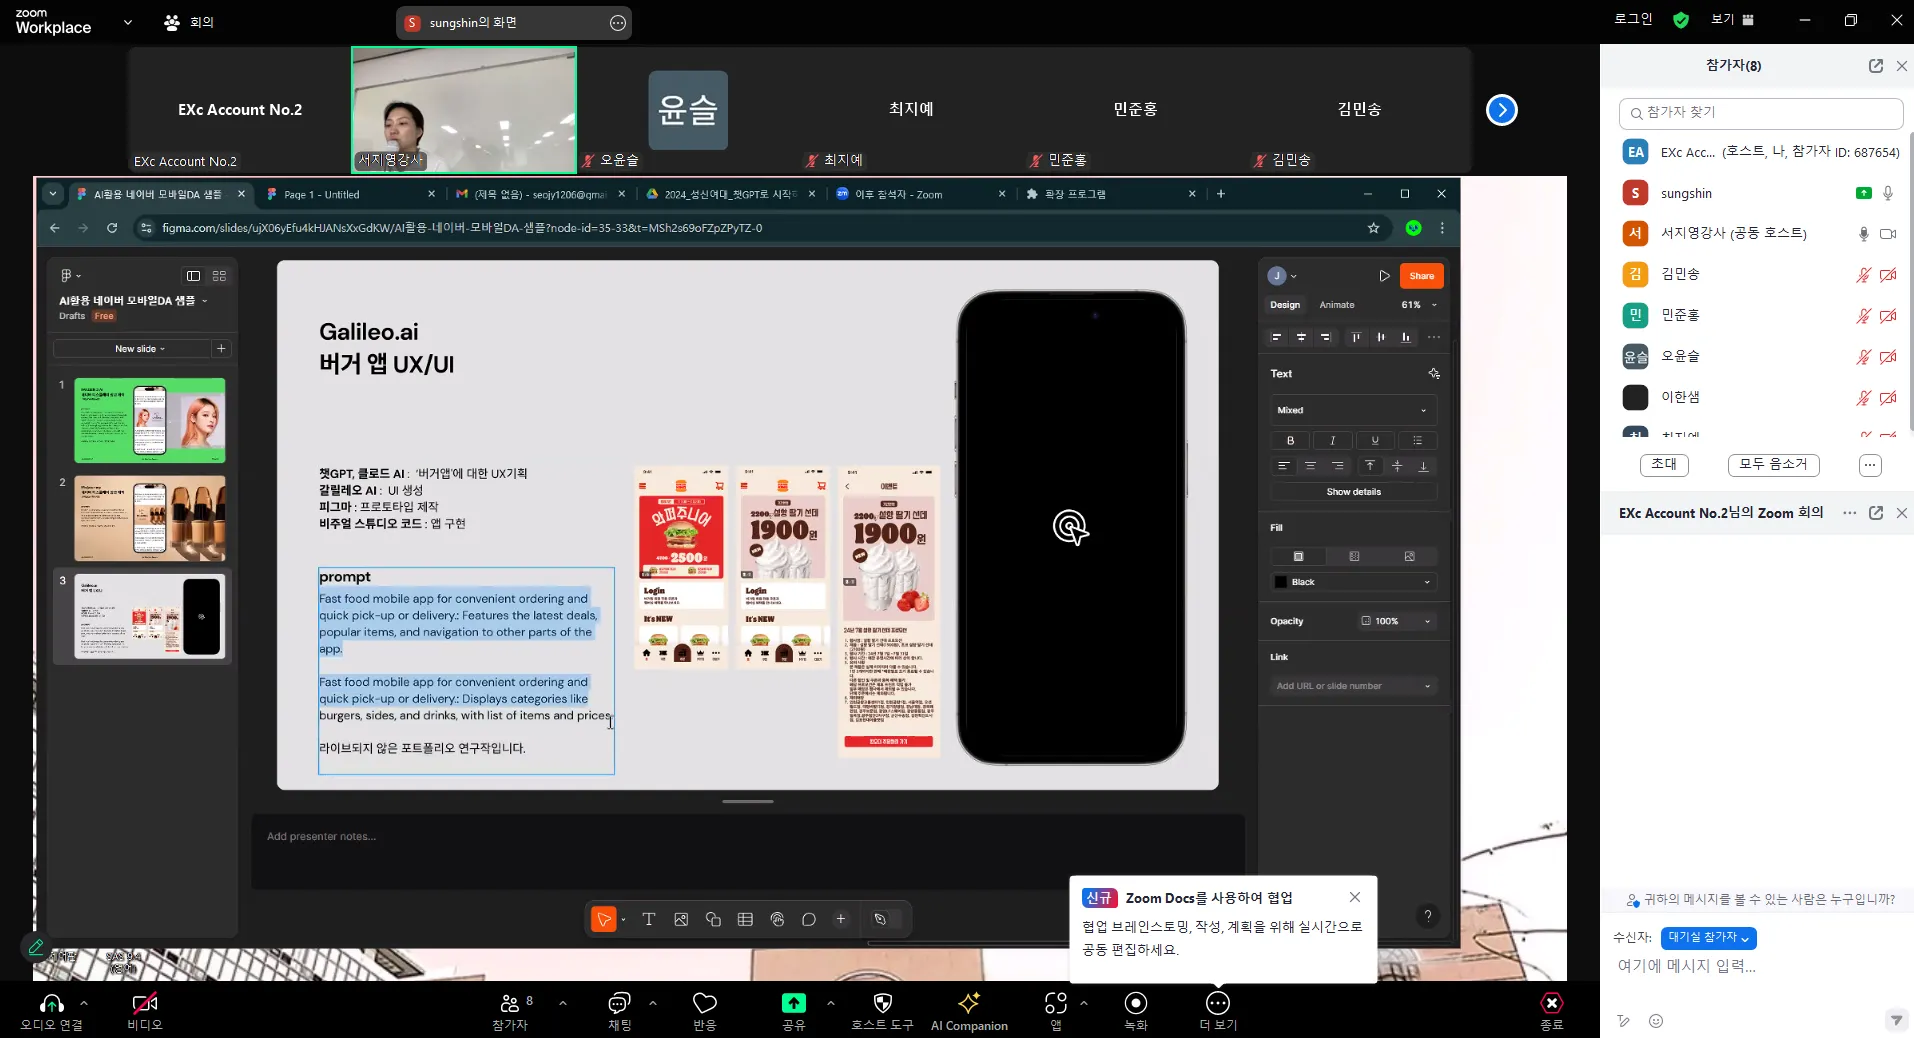Switch to the Animate tab
Image resolution: width=1914 pixels, height=1038 pixels.
click(x=1337, y=305)
